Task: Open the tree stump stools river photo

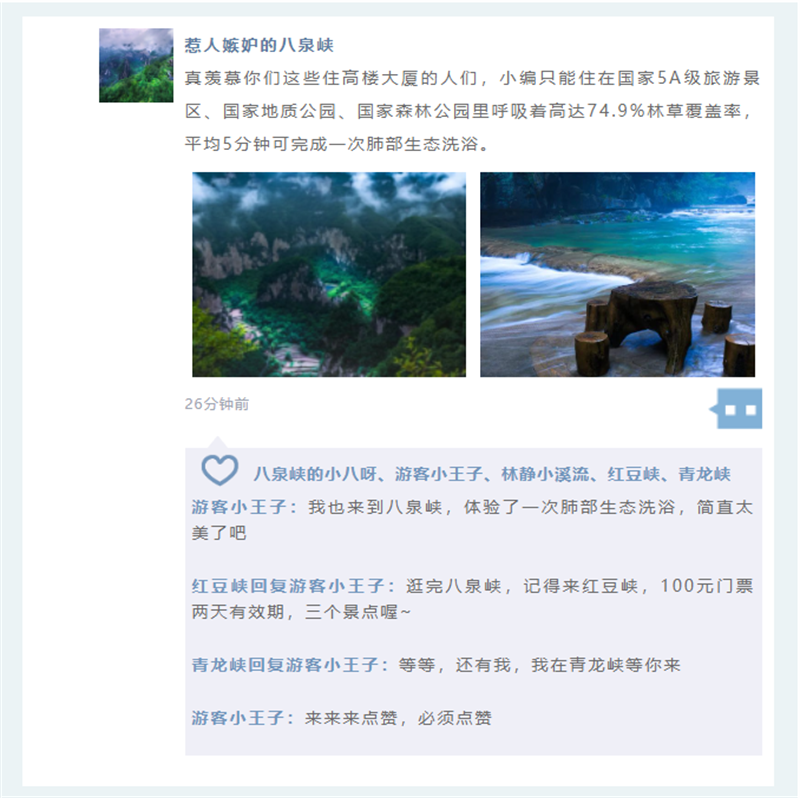Action: pos(617,275)
